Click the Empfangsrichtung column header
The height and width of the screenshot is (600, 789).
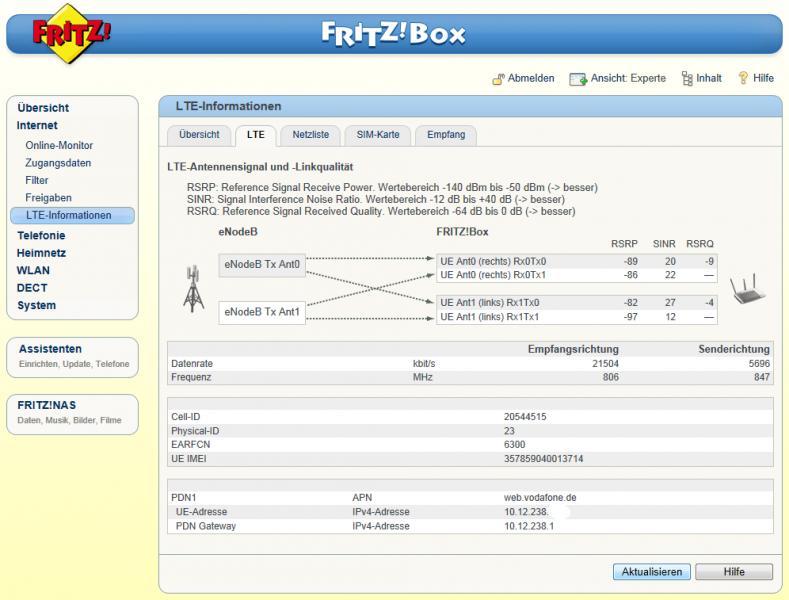[573, 349]
